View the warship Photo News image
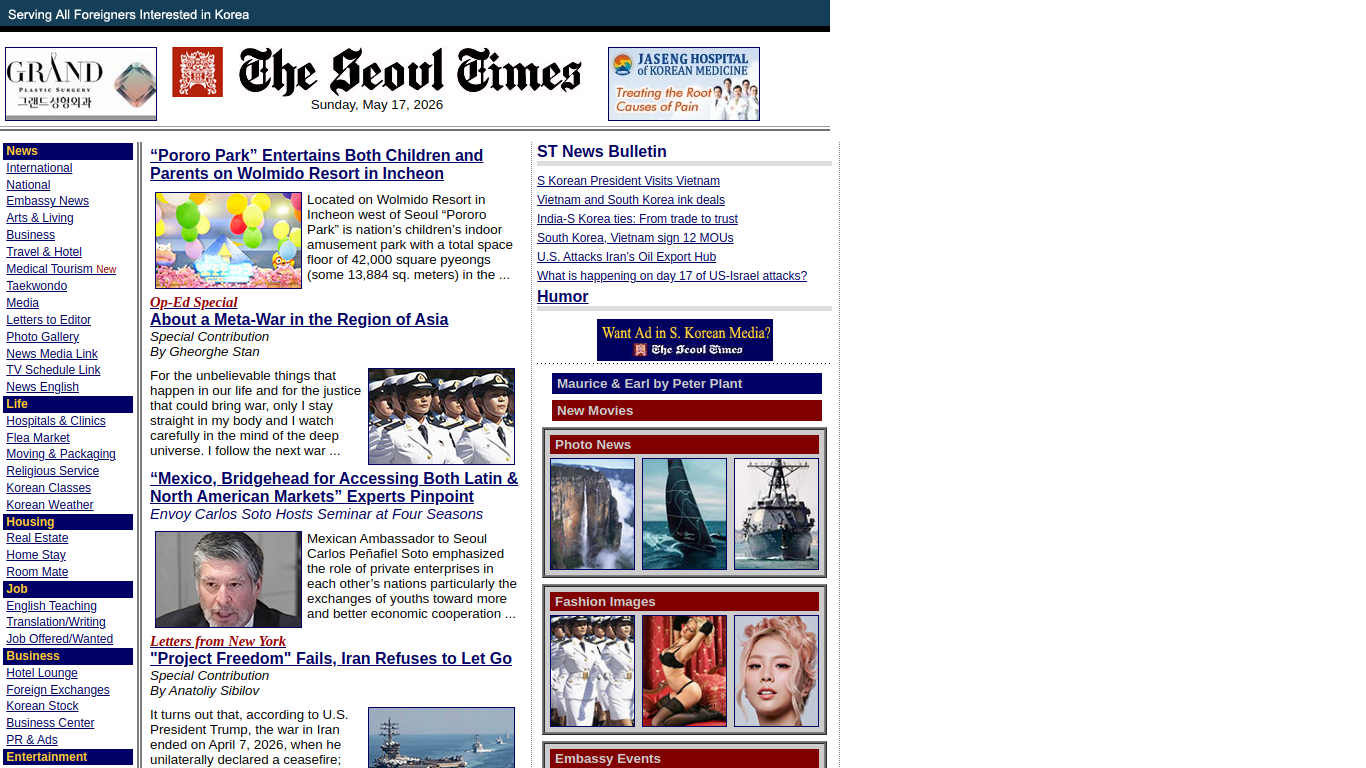This screenshot has width=1366, height=768. point(776,514)
